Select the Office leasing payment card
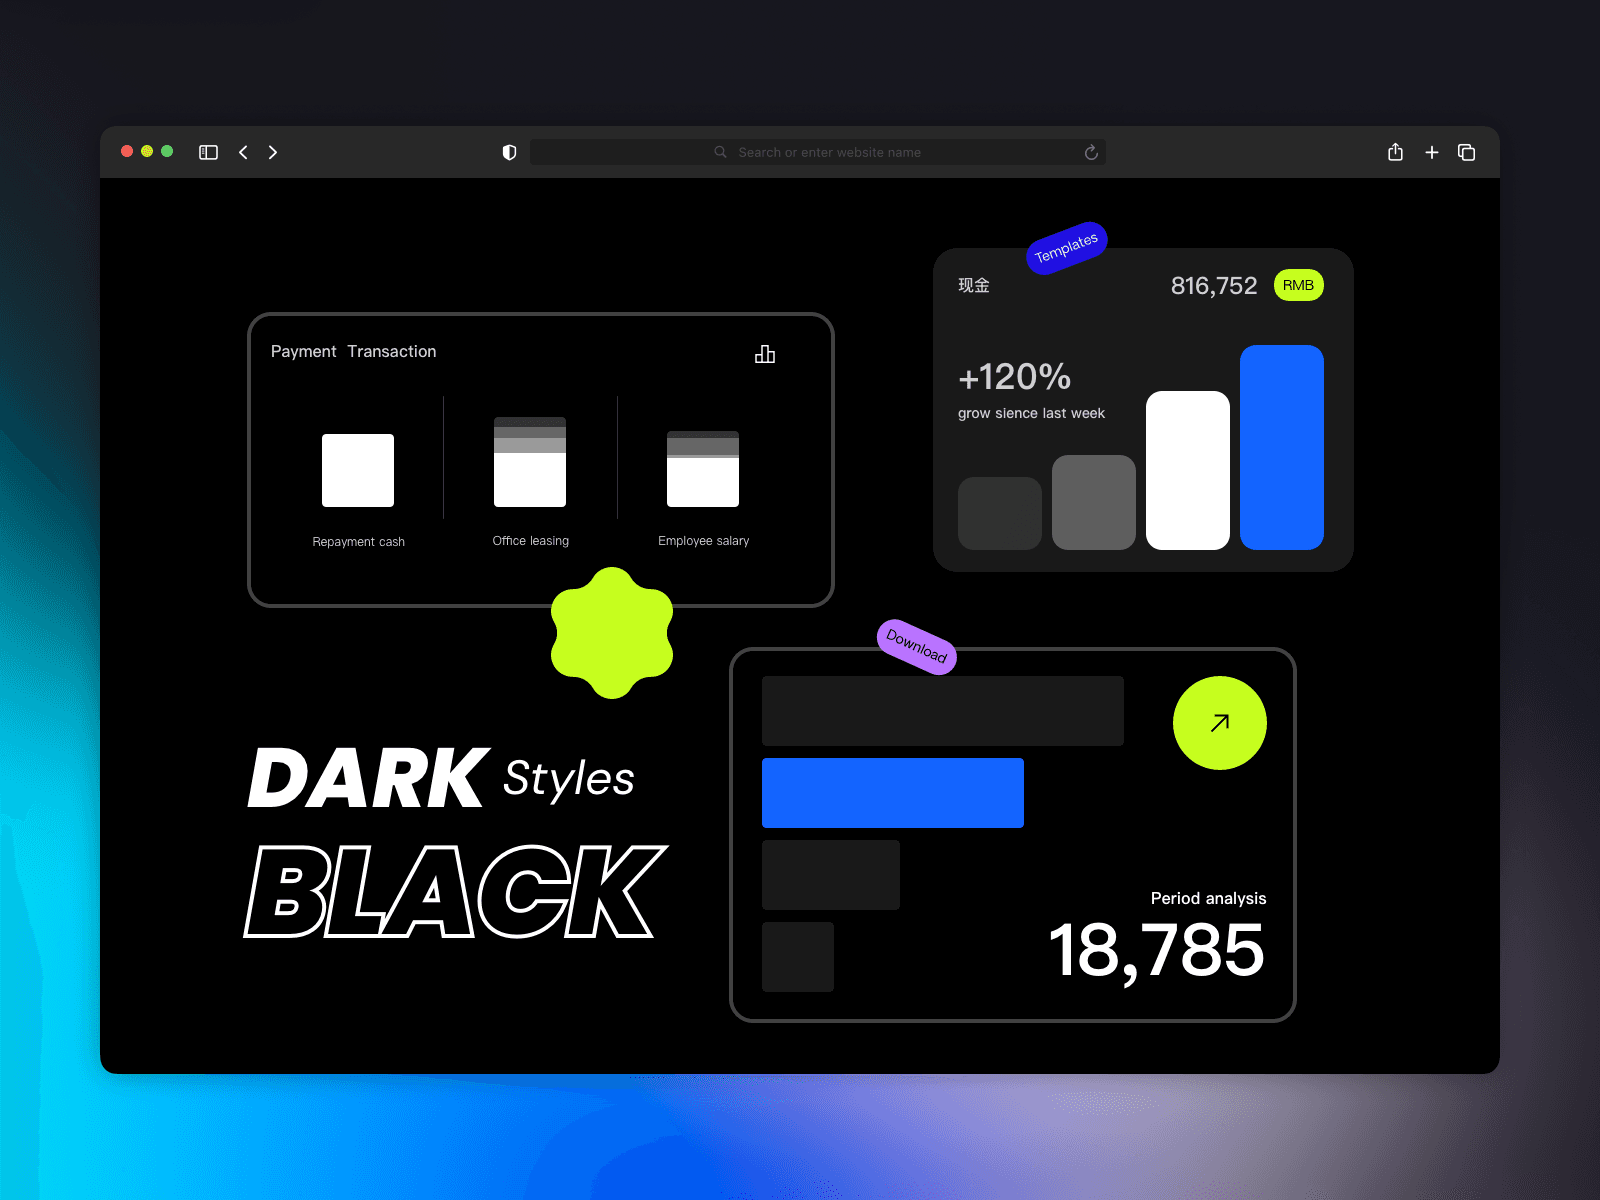Image resolution: width=1600 pixels, height=1200 pixels. click(x=530, y=460)
